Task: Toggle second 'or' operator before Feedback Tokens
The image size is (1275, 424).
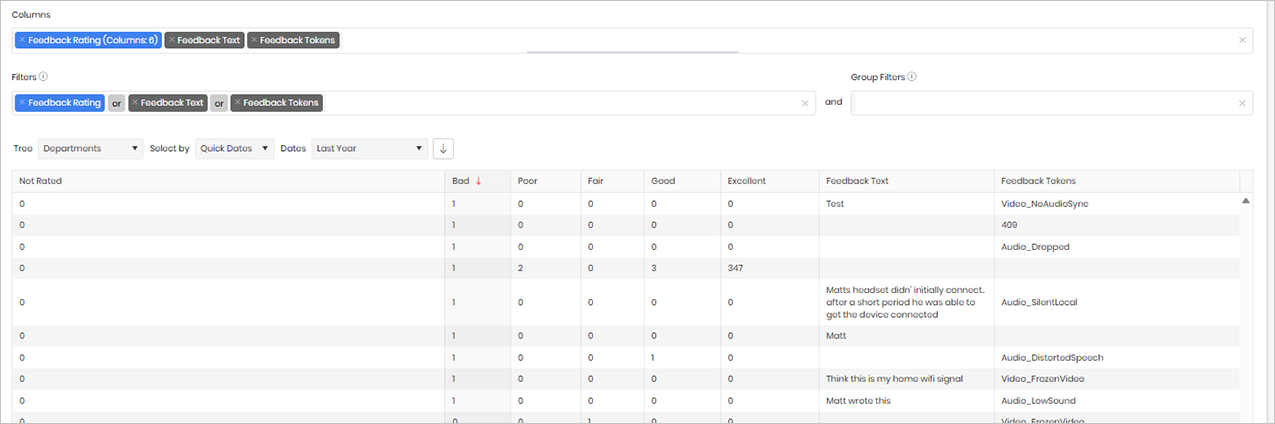Action: [x=219, y=102]
